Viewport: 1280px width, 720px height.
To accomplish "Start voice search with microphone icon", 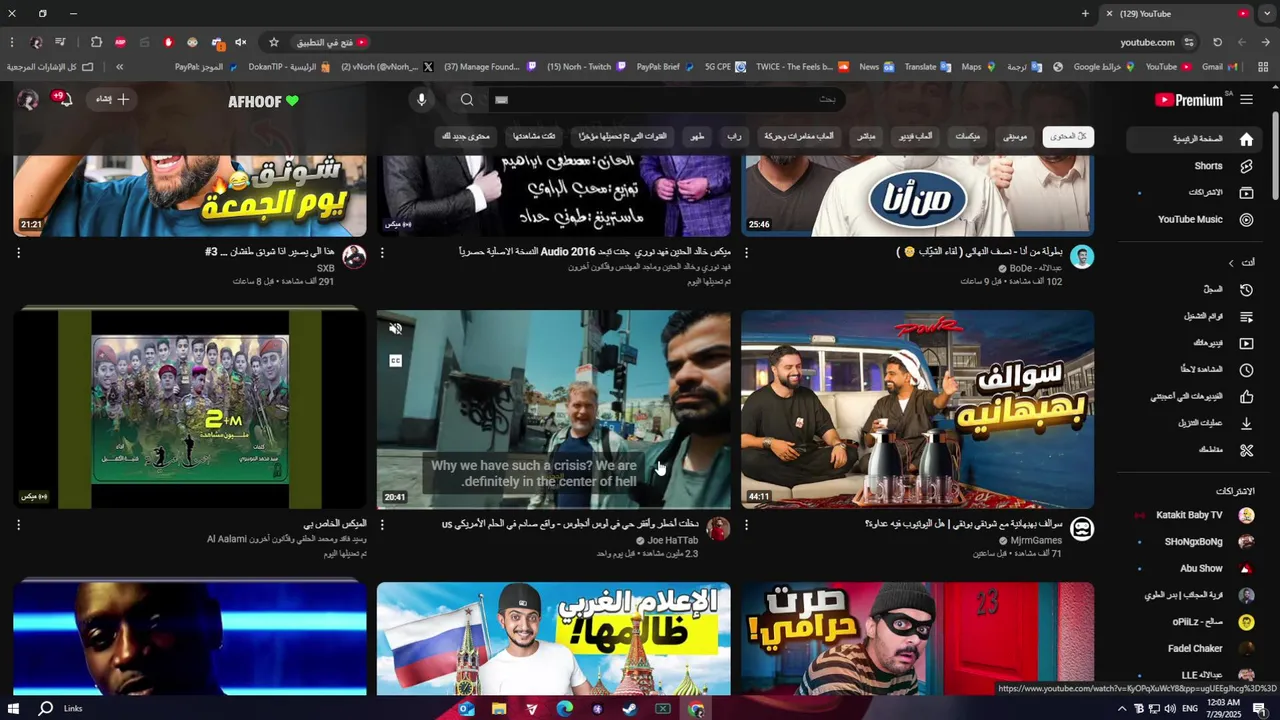I will click(x=422, y=100).
